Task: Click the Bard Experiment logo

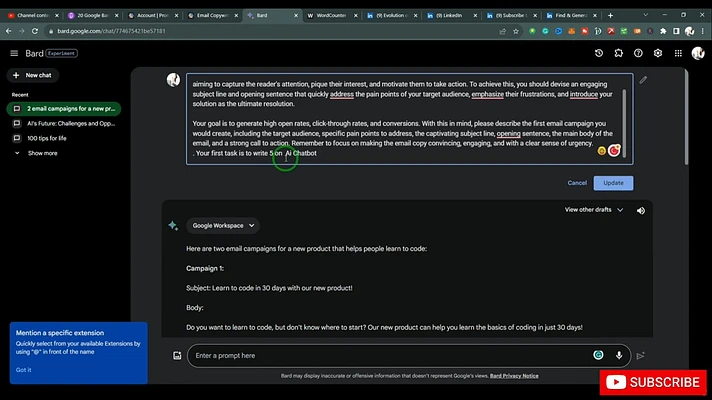Action: point(51,54)
